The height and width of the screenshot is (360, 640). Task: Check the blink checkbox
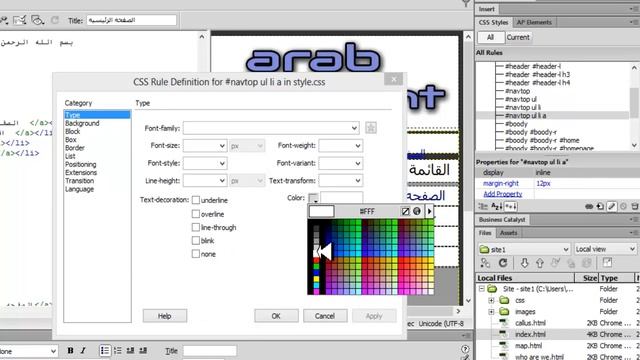[196, 240]
